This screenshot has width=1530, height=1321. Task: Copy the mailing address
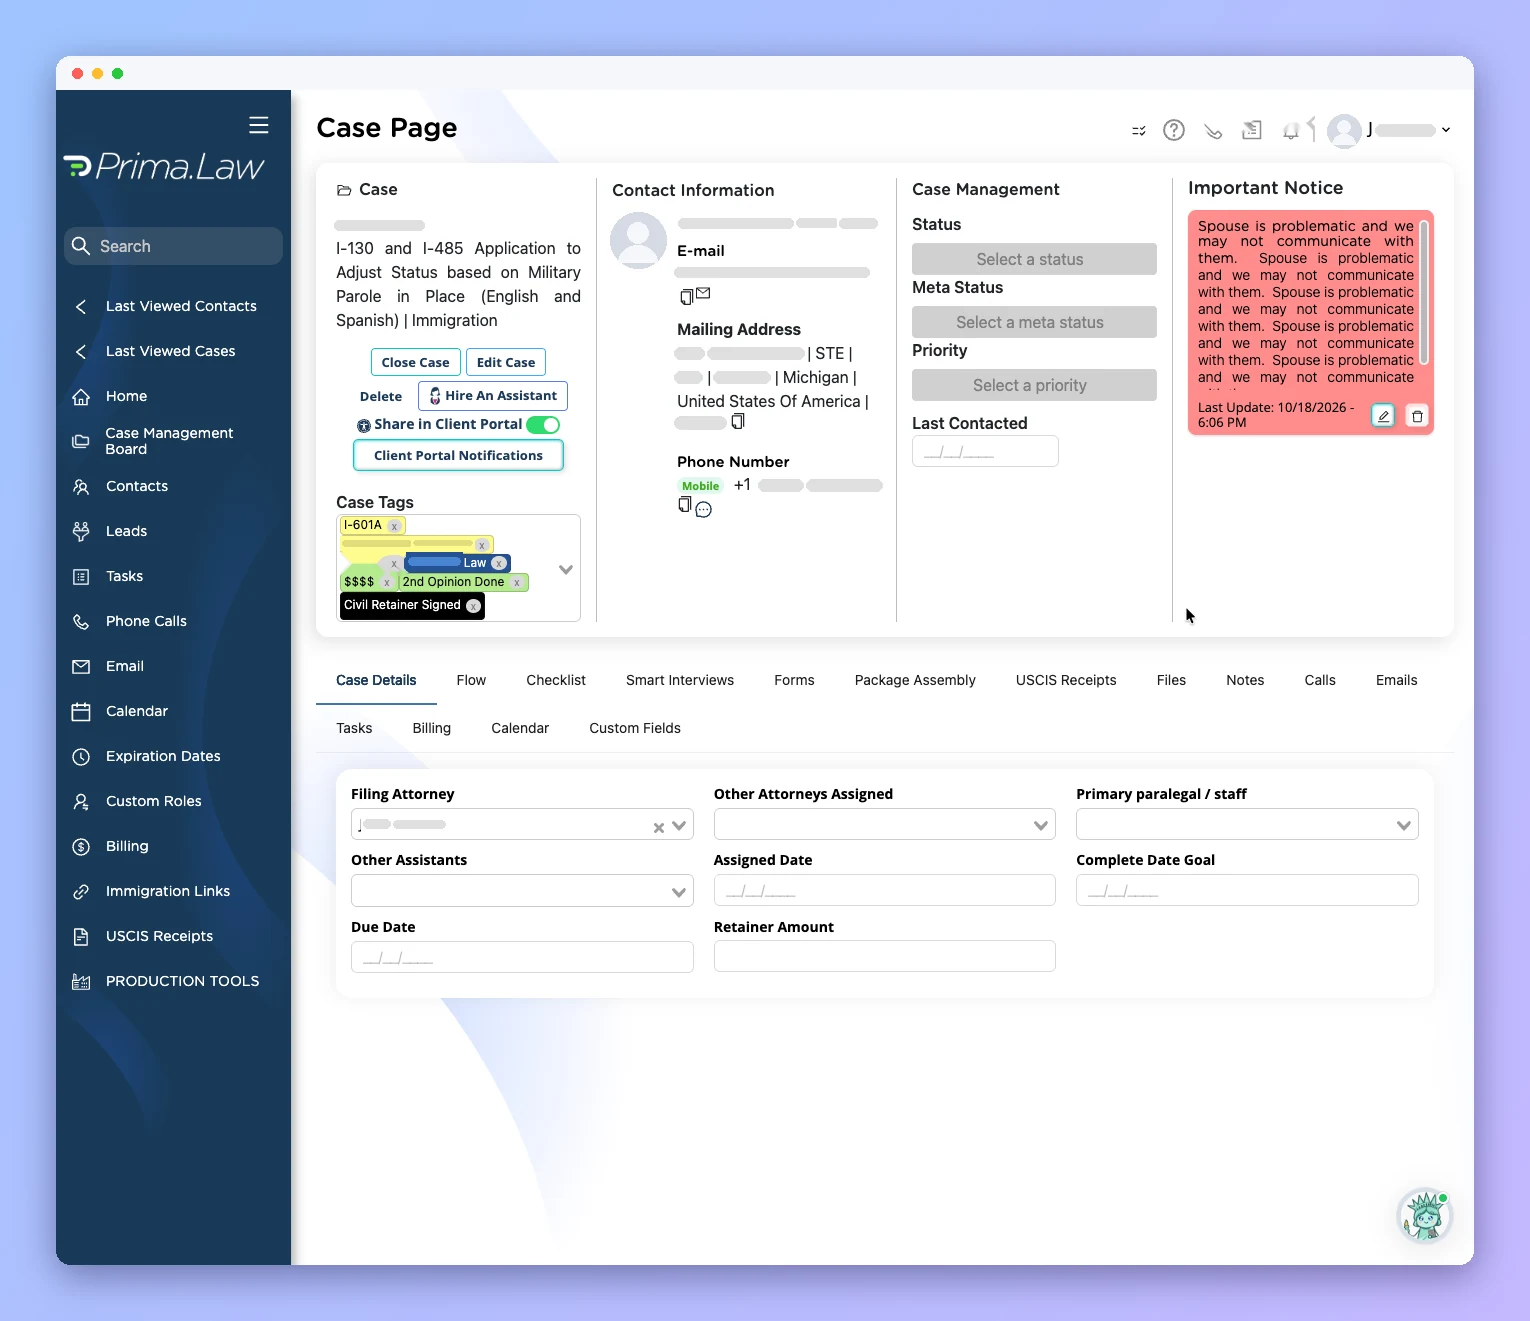click(x=738, y=422)
